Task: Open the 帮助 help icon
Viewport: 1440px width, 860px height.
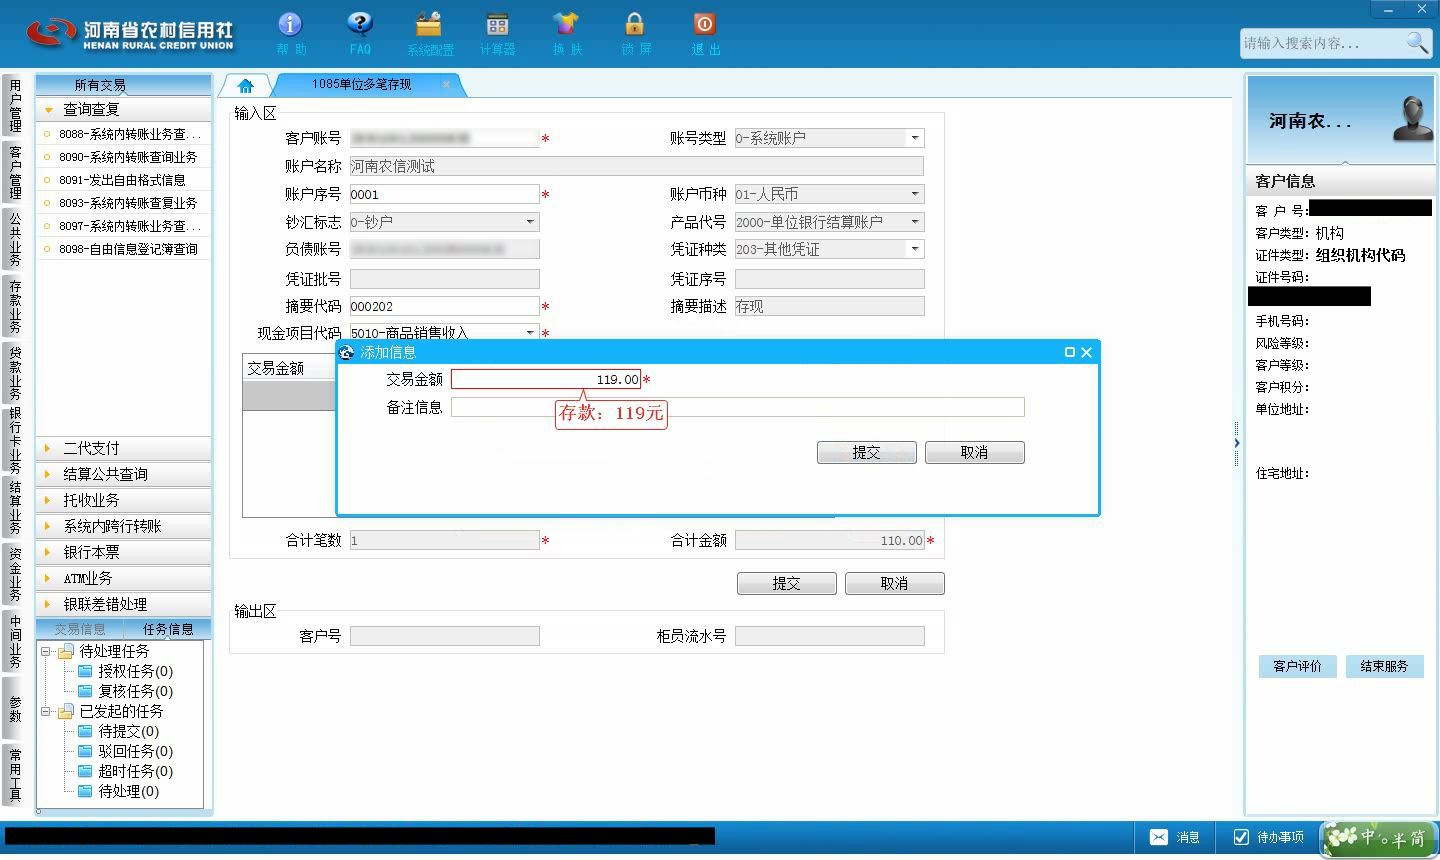Action: click(x=290, y=24)
